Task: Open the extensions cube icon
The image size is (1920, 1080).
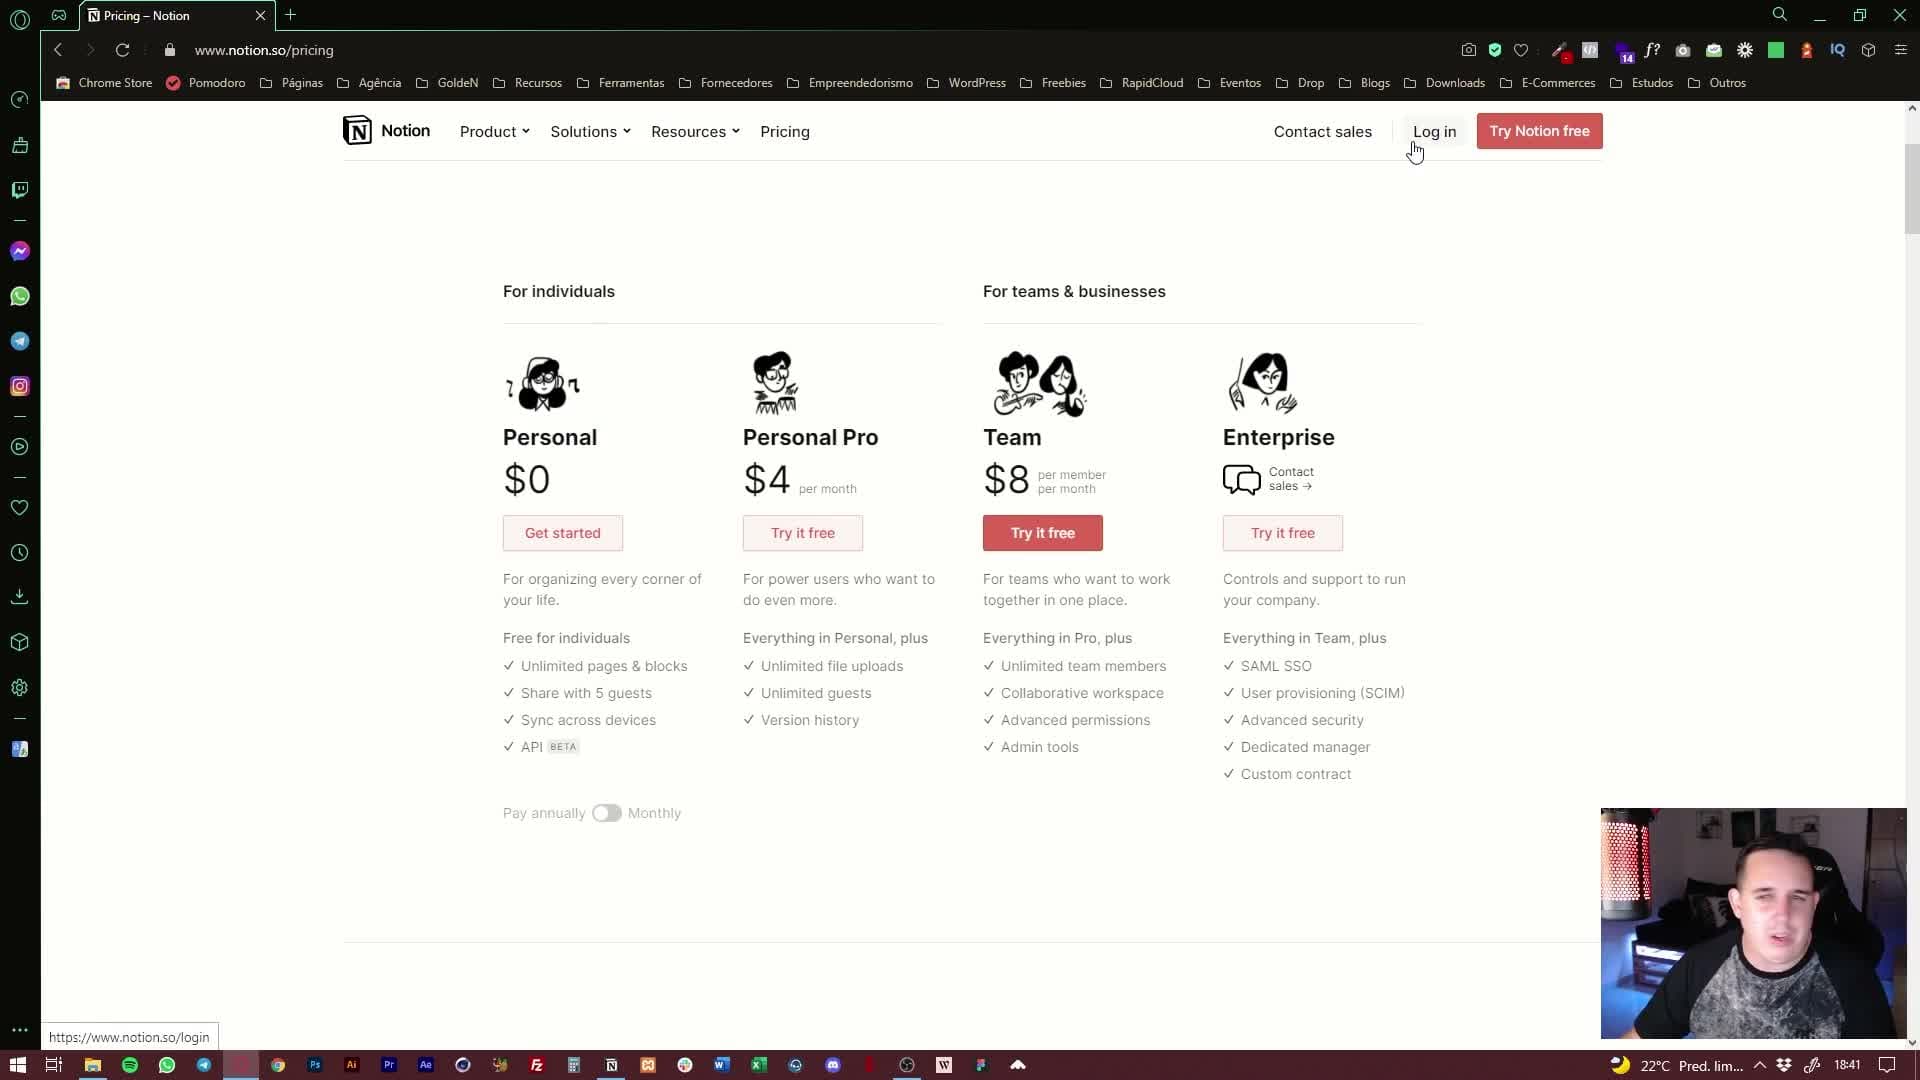Action: (1868, 50)
